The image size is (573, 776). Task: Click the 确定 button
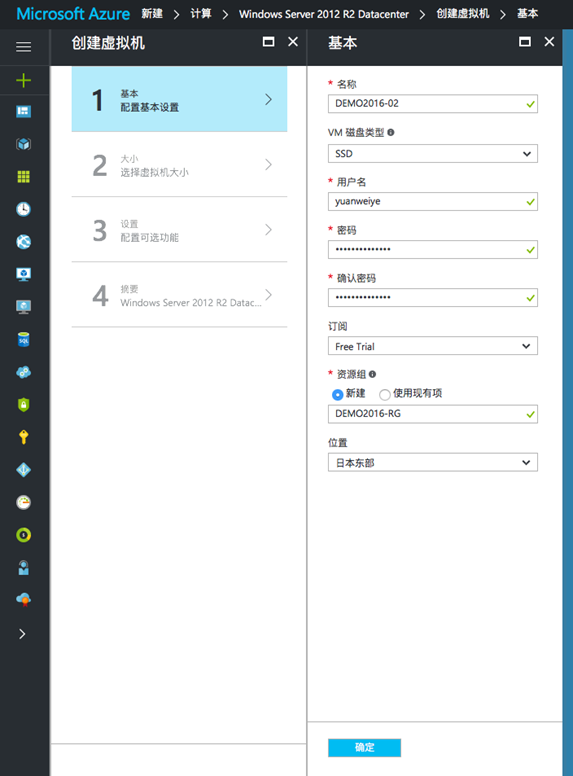click(x=364, y=747)
